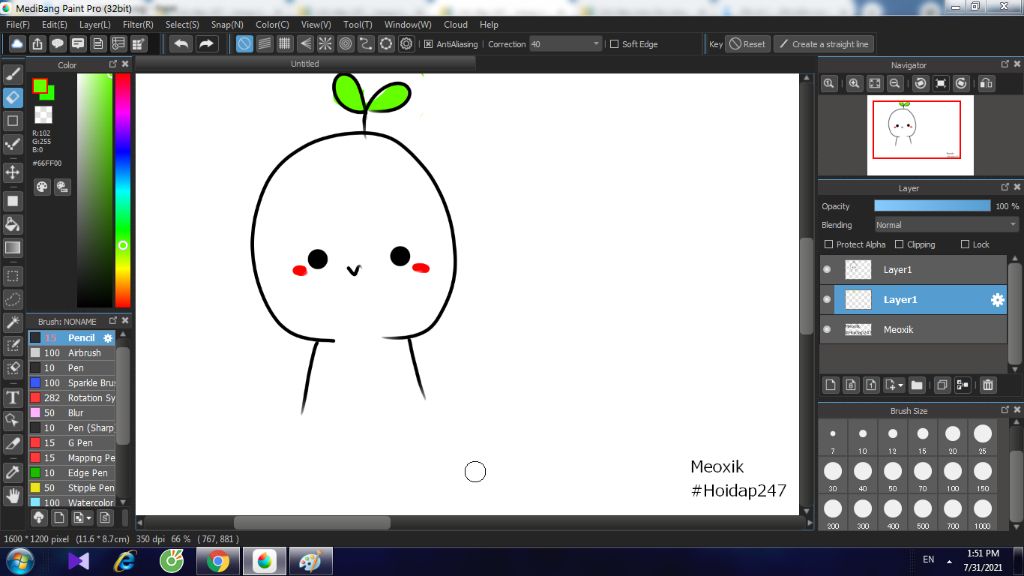Open the Filter menu
This screenshot has height=576, width=1024.
[x=138, y=25]
